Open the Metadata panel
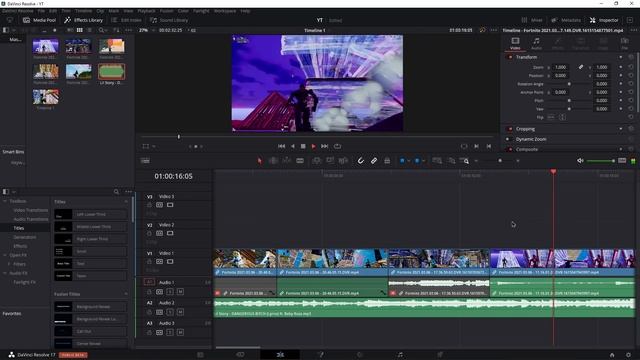This screenshot has width=640, height=360. click(566, 20)
